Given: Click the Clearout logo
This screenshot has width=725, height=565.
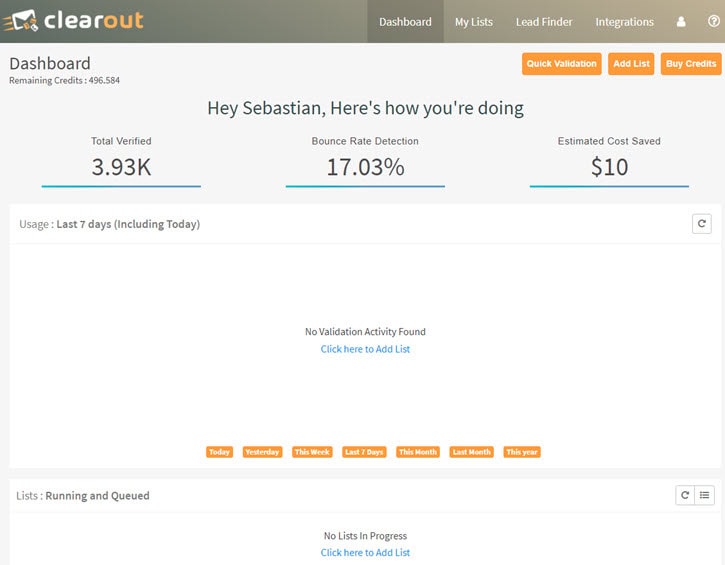Looking at the screenshot, I should point(80,21).
